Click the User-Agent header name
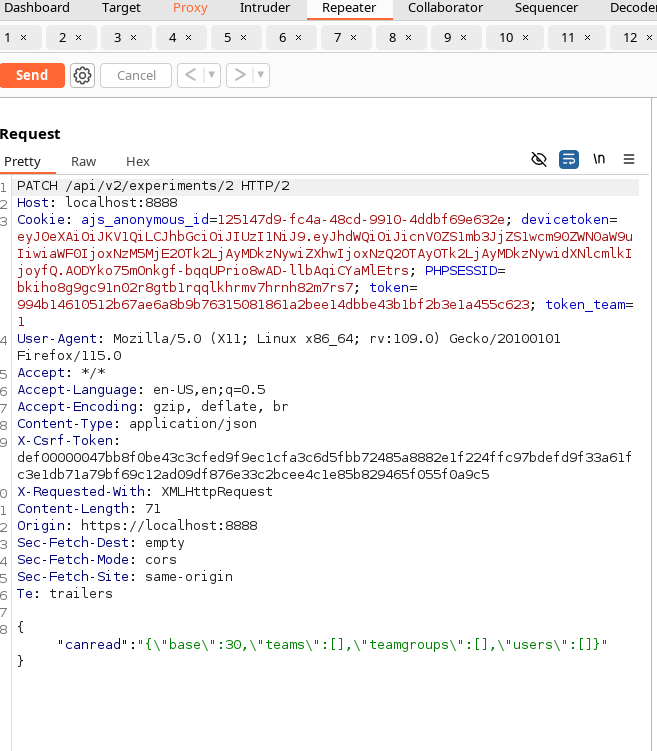Image resolution: width=657 pixels, height=751 pixels. 57,339
